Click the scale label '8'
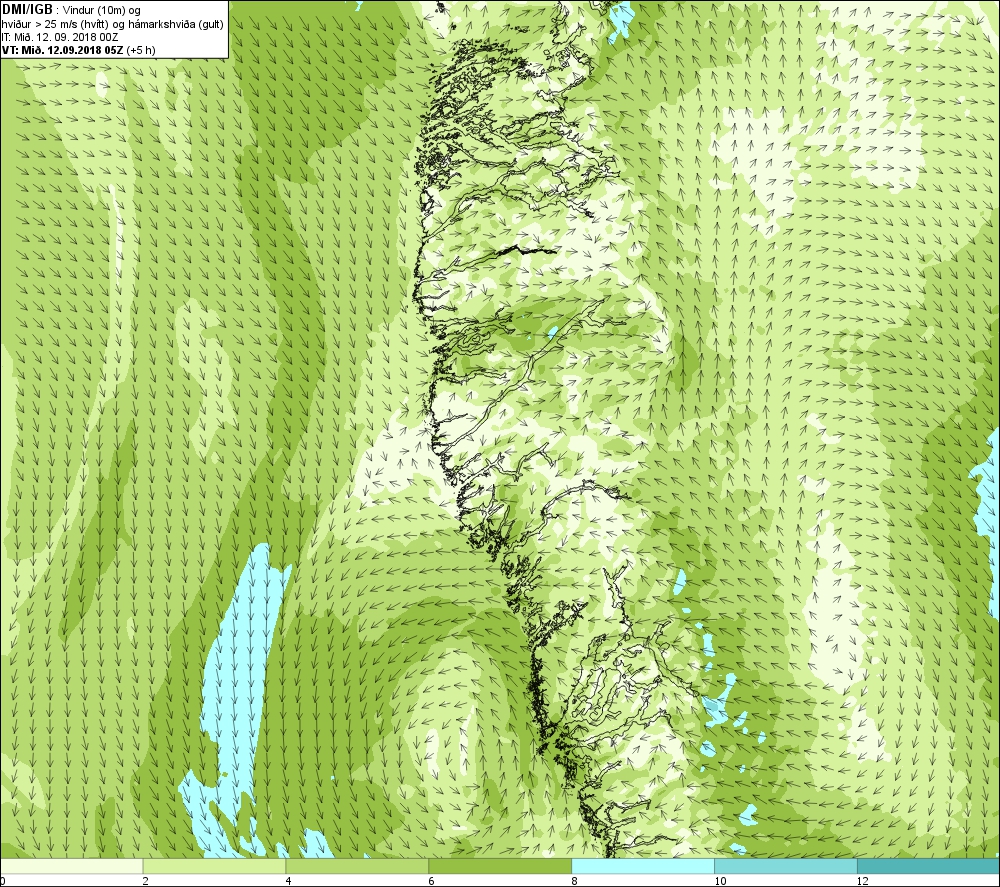 pos(575,881)
